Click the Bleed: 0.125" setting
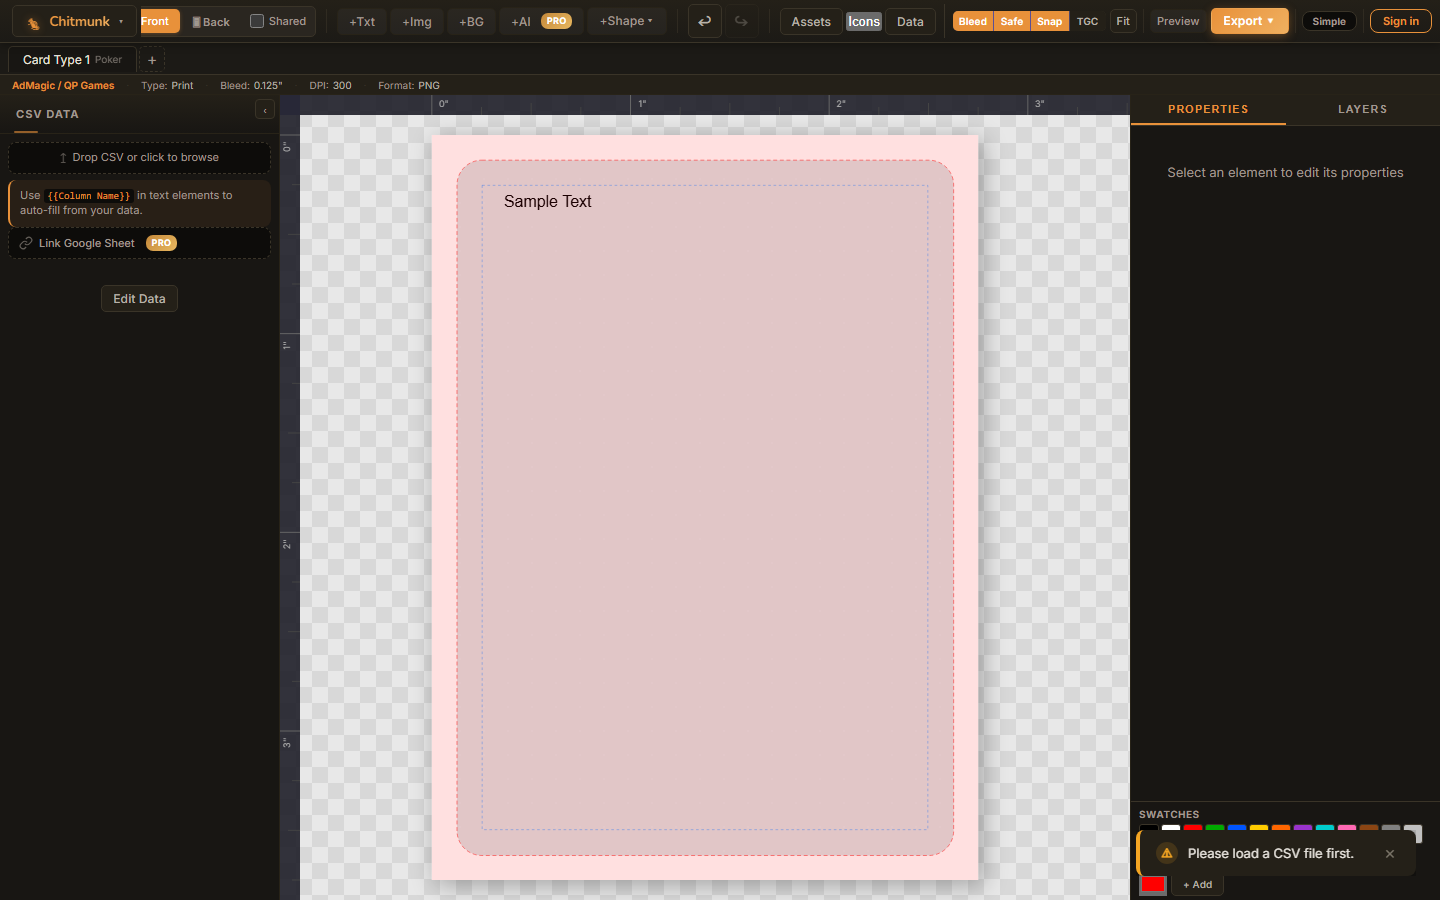Viewport: 1440px width, 900px height. point(251,86)
